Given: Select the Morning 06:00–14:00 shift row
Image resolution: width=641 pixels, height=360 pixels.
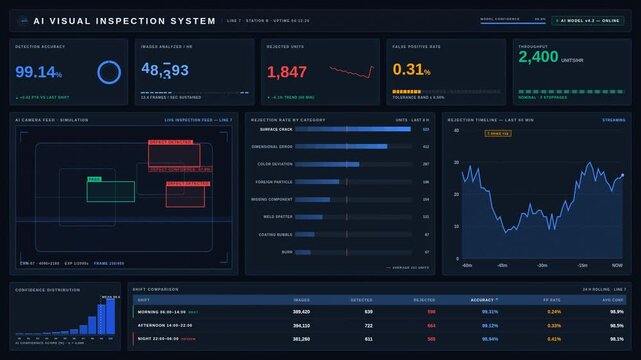Looking at the screenshot, I should (x=379, y=312).
